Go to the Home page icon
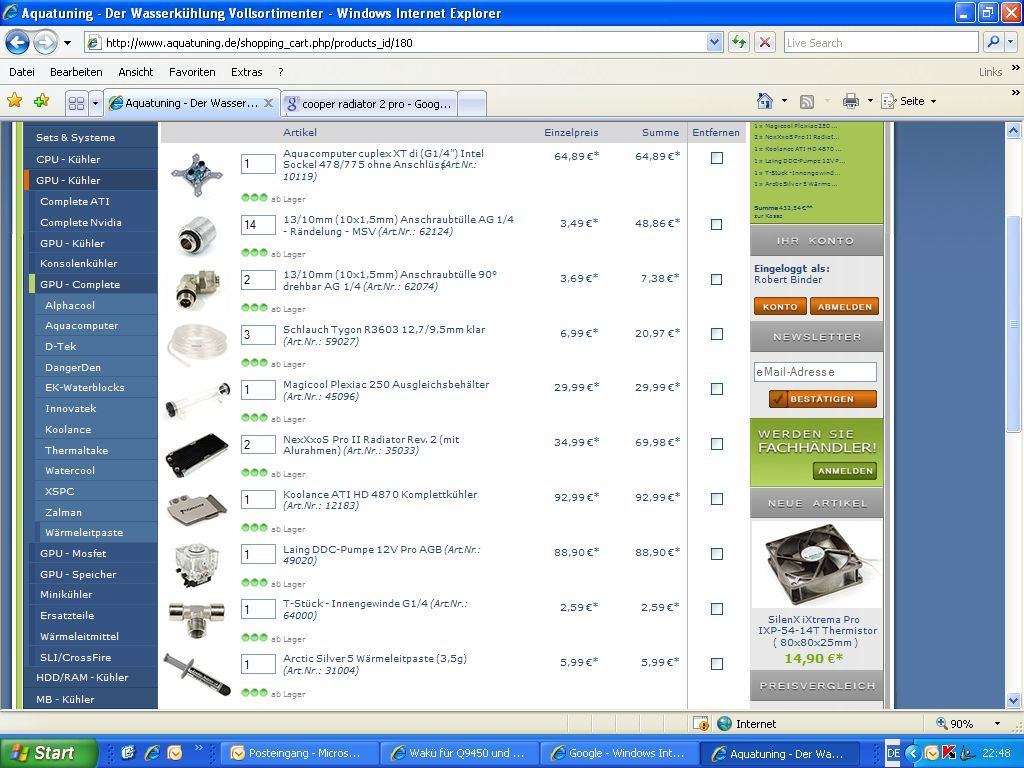Image resolution: width=1024 pixels, height=768 pixels. (x=765, y=101)
